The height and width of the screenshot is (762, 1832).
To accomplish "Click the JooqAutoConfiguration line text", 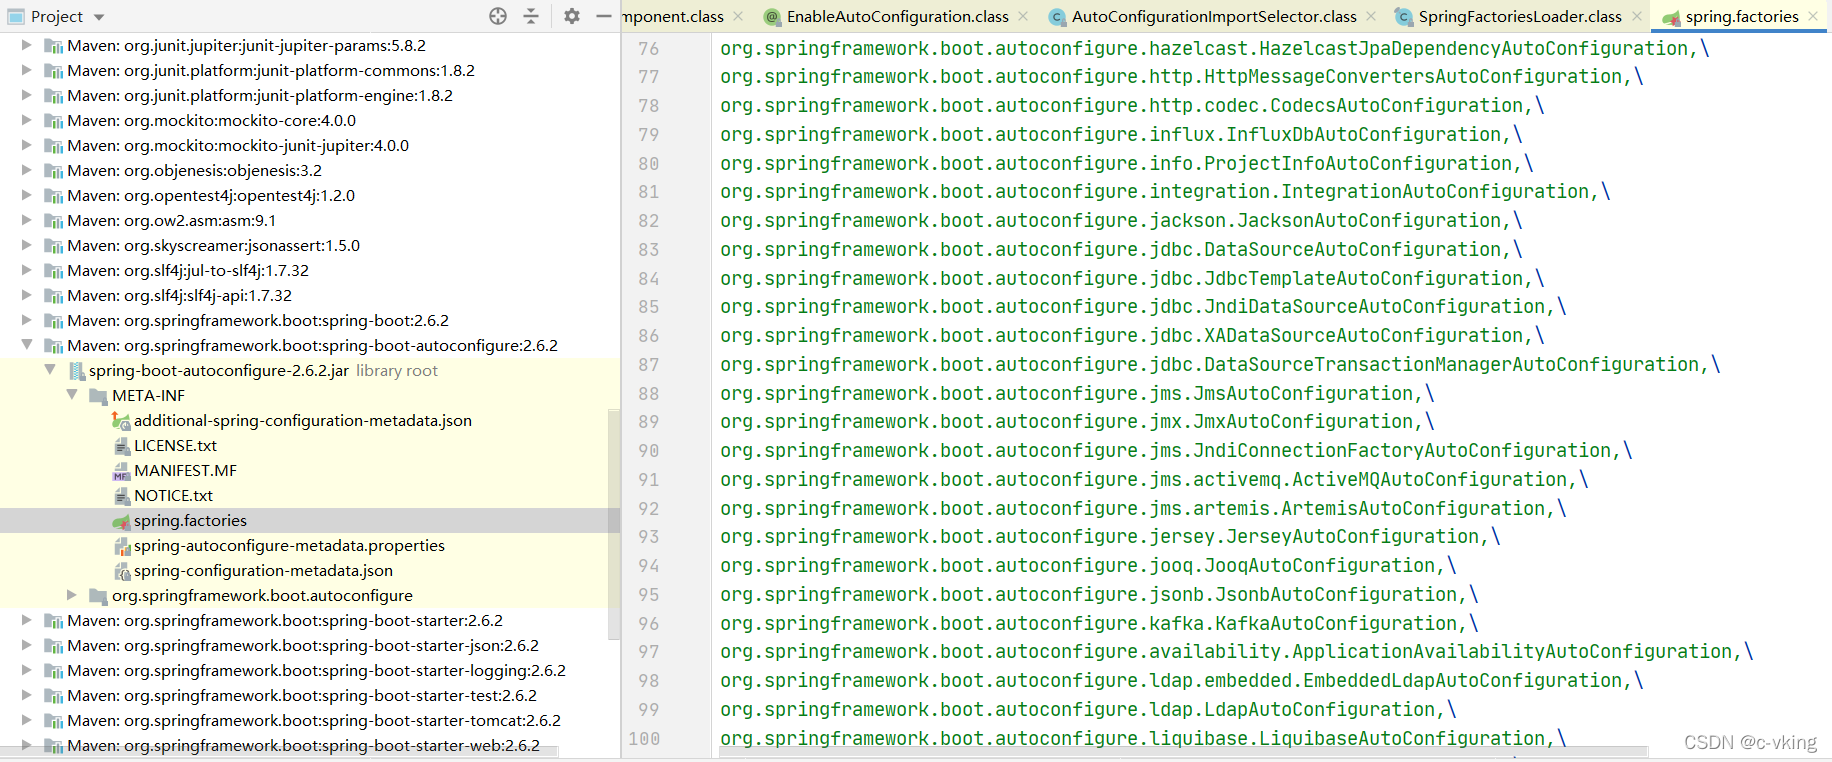I will pos(1088,565).
